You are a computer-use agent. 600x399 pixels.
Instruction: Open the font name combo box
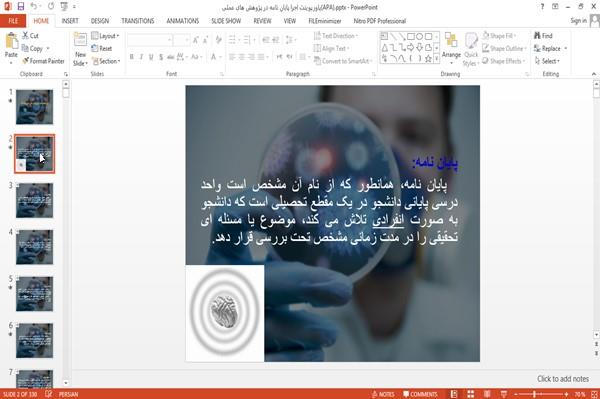tap(149, 40)
